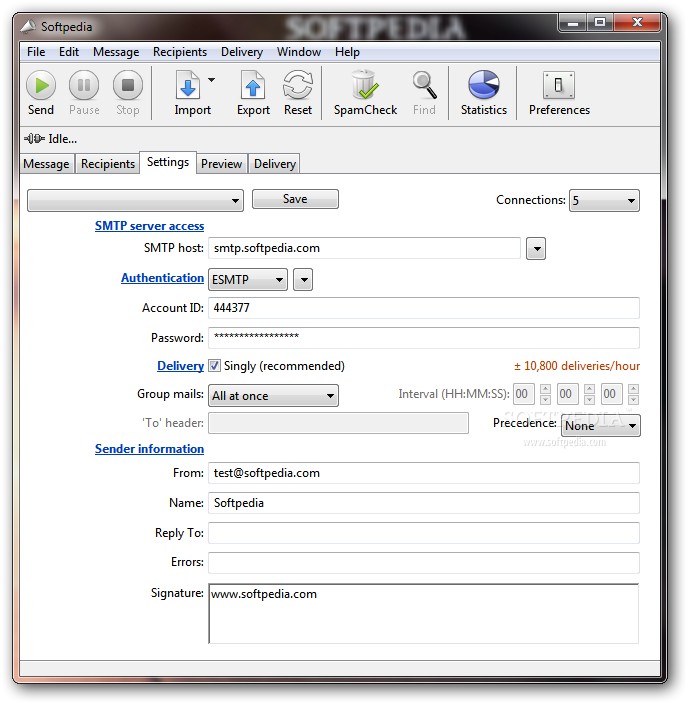
Task: Toggle the Singly (recommended) checkbox
Action: tap(215, 365)
